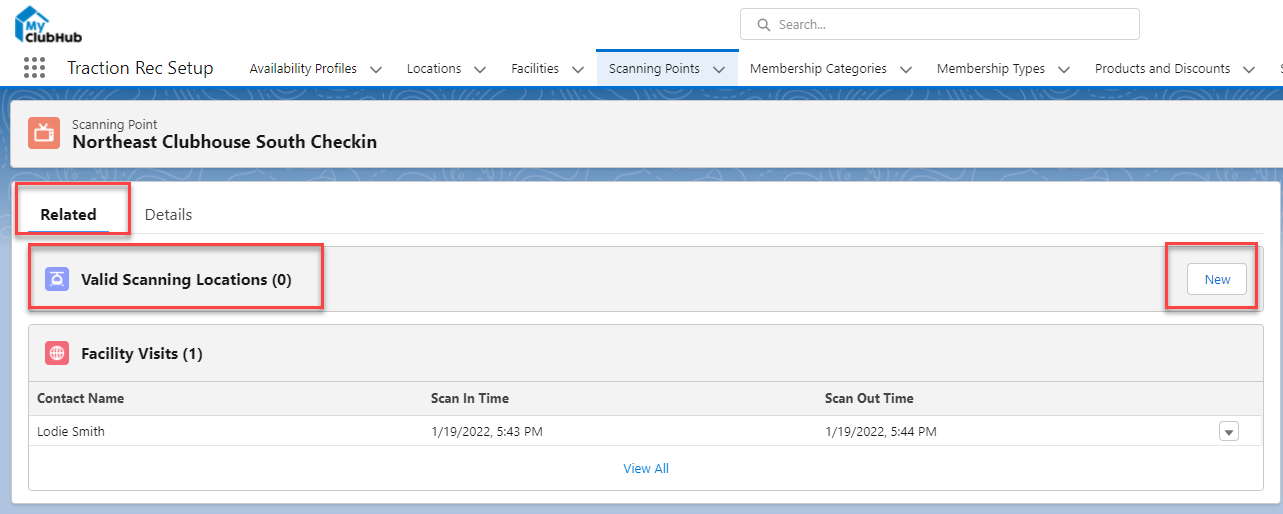
Task: Click New for Valid Scanning Locations
Action: point(1216,280)
